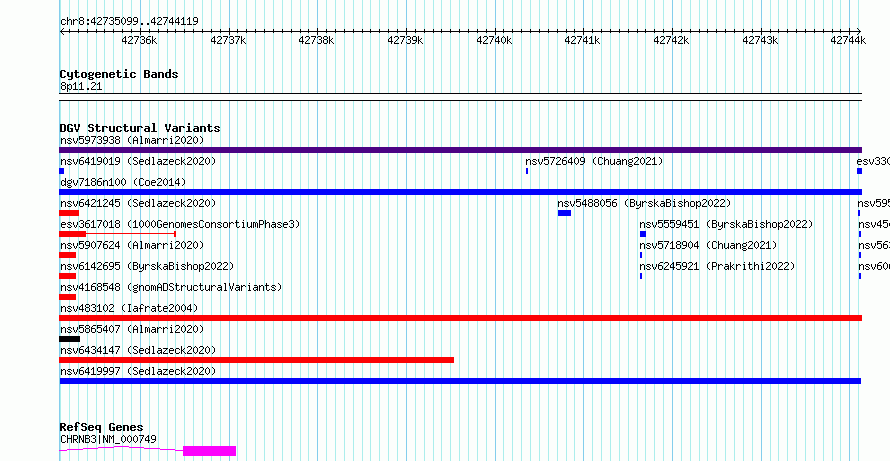Click the 42742k ruler tick label

click(671, 40)
